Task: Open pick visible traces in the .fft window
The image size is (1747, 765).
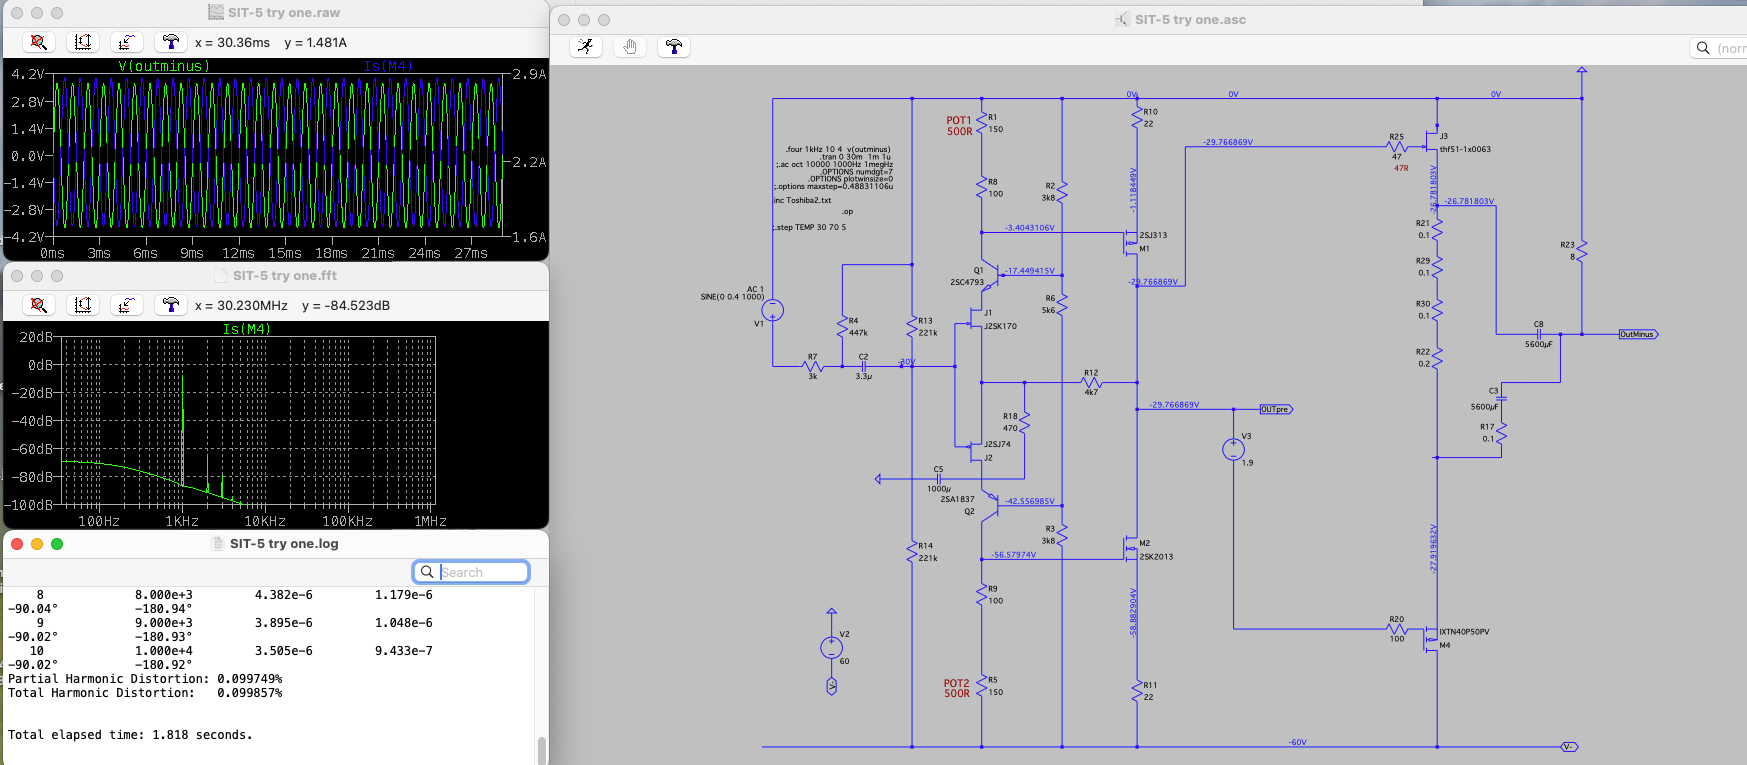Action: pyautogui.click(x=126, y=305)
